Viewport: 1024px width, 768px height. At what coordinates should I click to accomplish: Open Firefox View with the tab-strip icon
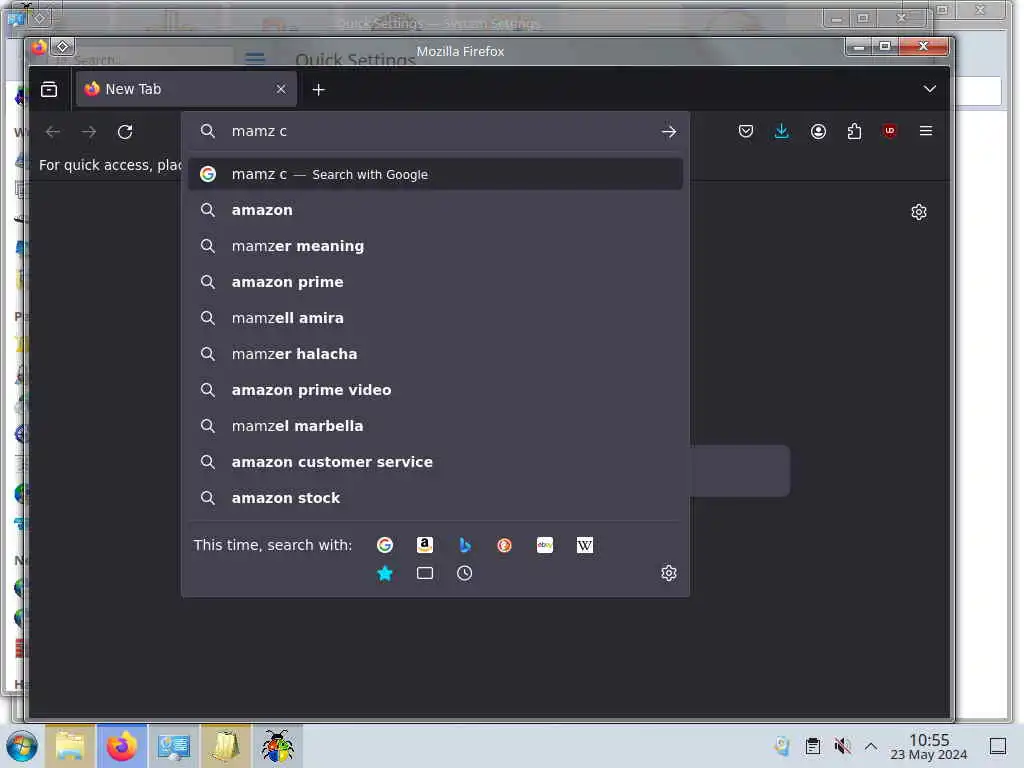pyautogui.click(x=49, y=89)
